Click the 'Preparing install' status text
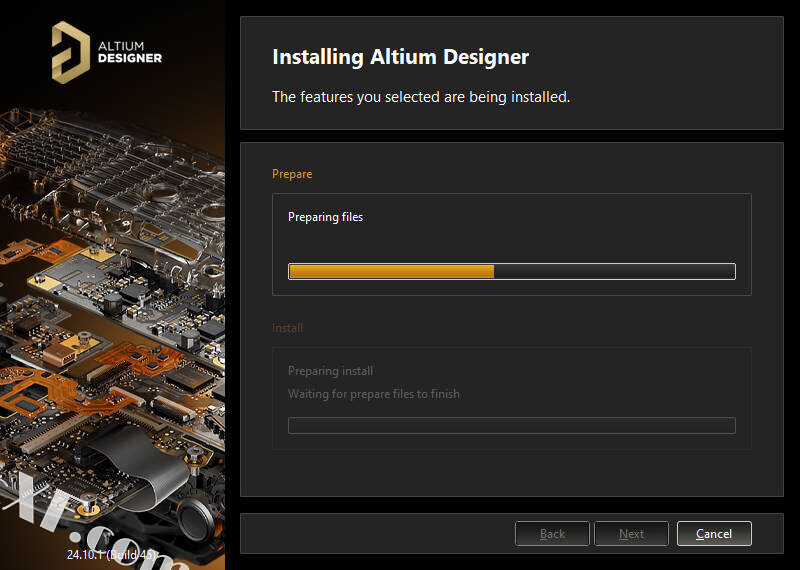800x570 pixels. pos(330,371)
